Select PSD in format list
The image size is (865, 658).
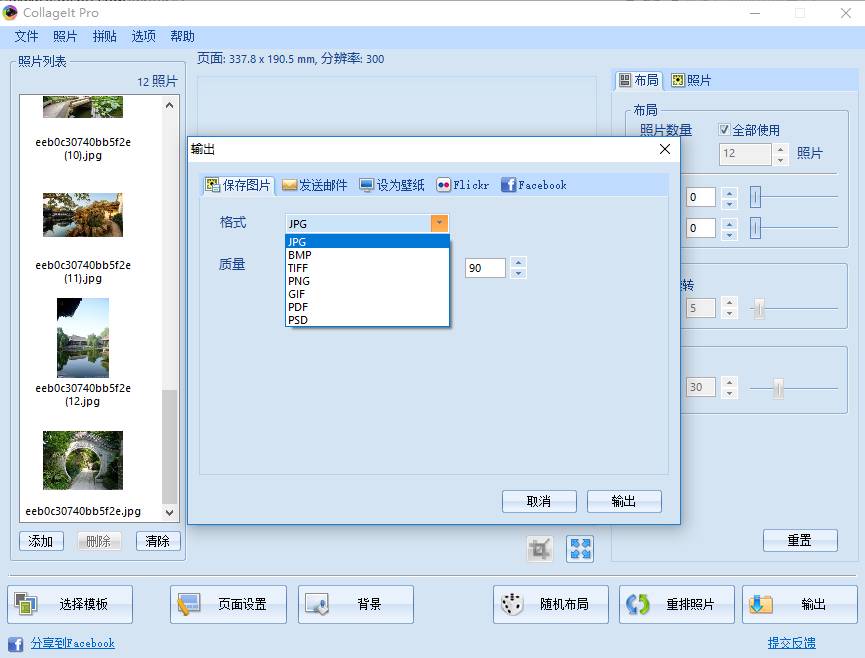pos(367,320)
